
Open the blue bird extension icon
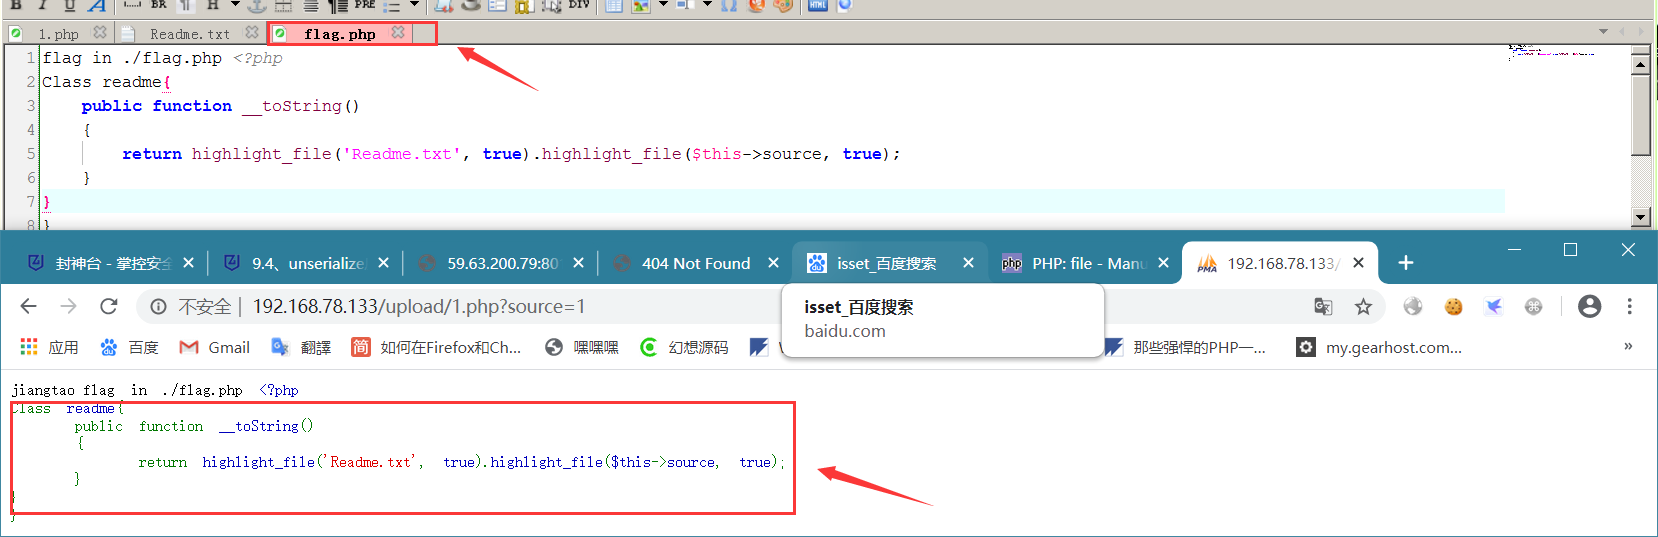pos(1493,307)
